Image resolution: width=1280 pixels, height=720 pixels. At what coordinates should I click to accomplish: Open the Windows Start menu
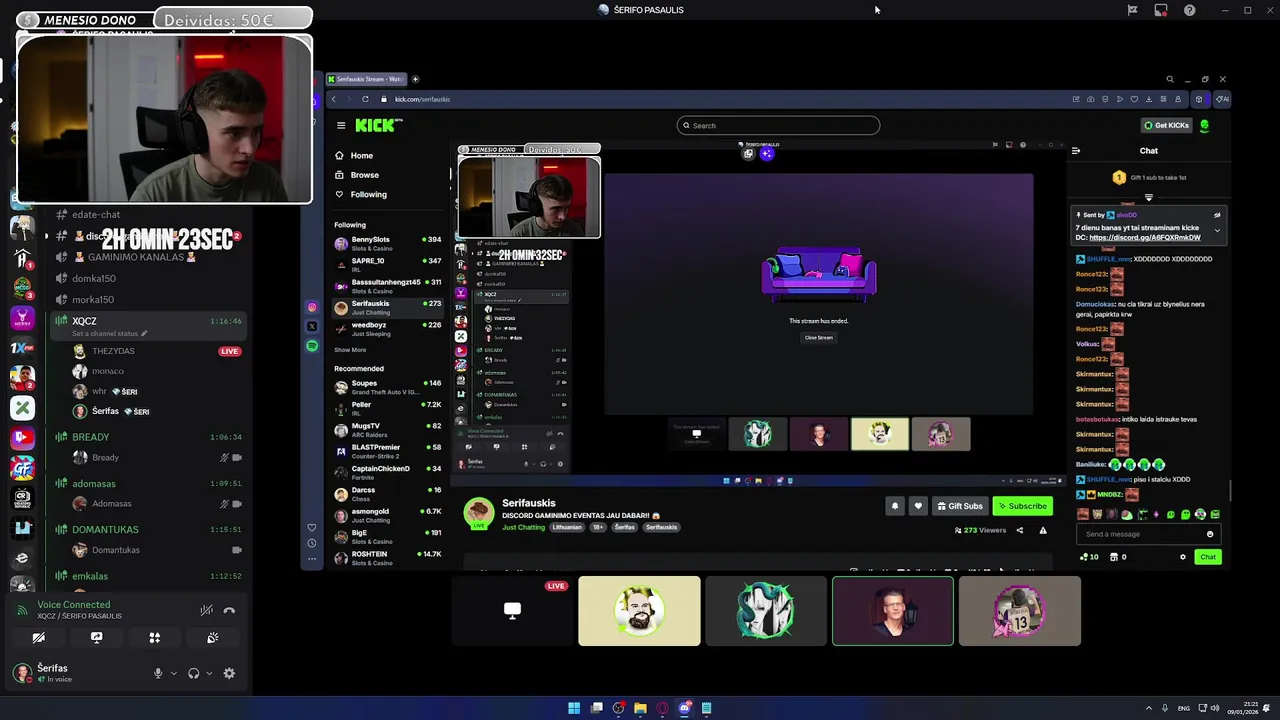point(574,708)
